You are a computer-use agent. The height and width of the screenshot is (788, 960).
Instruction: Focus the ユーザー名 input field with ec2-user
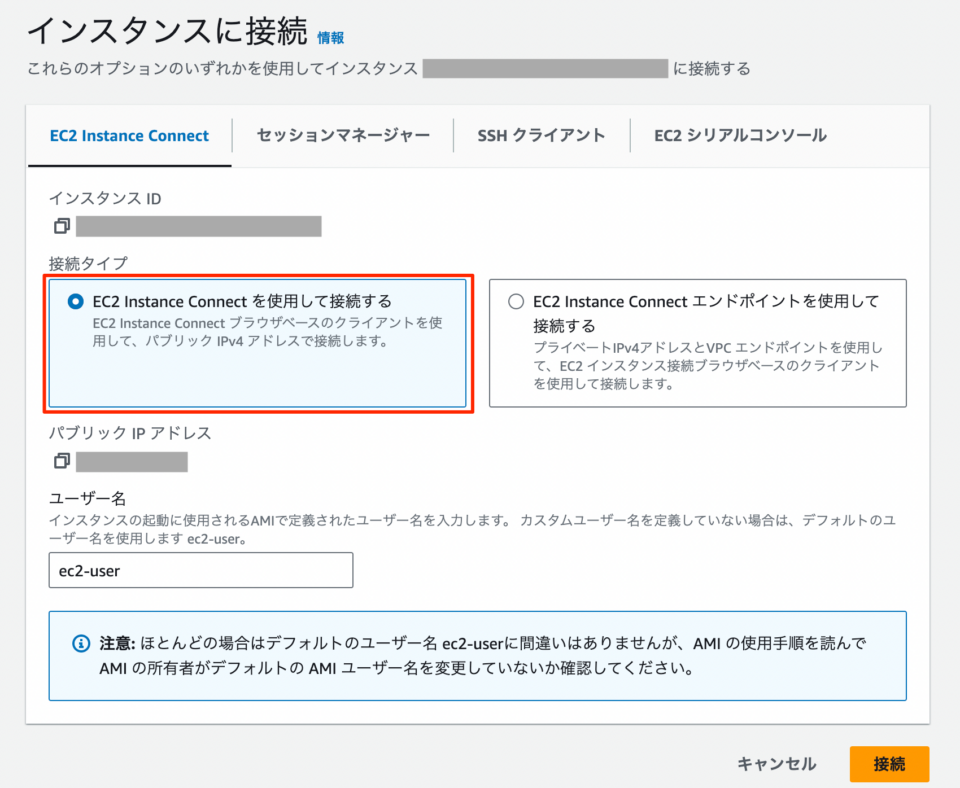tap(201, 570)
